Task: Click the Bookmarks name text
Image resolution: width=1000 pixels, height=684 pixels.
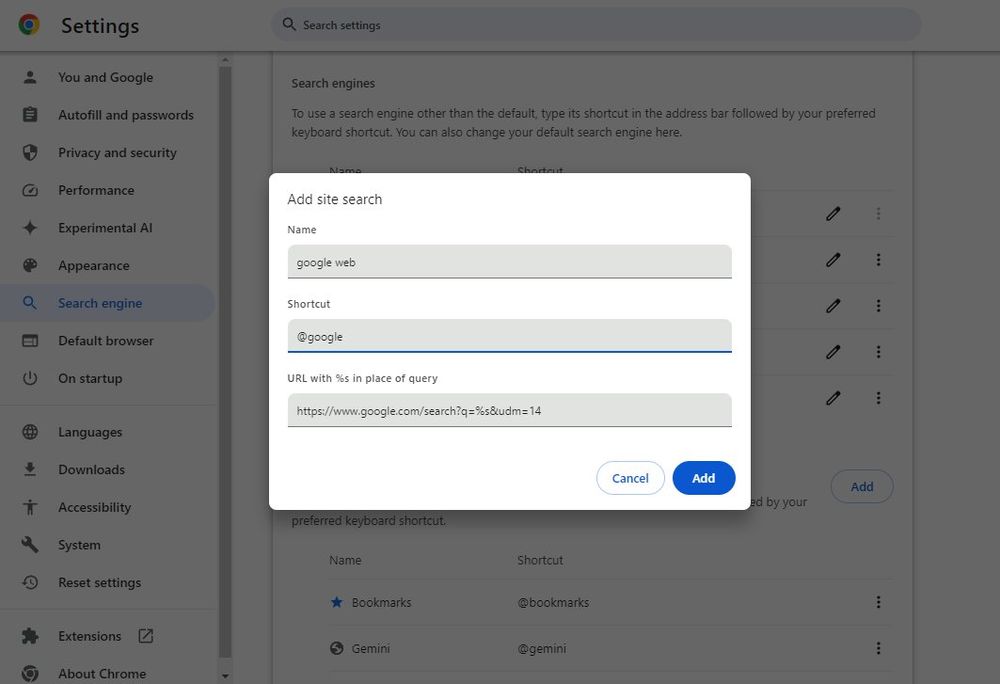Action: 381,602
